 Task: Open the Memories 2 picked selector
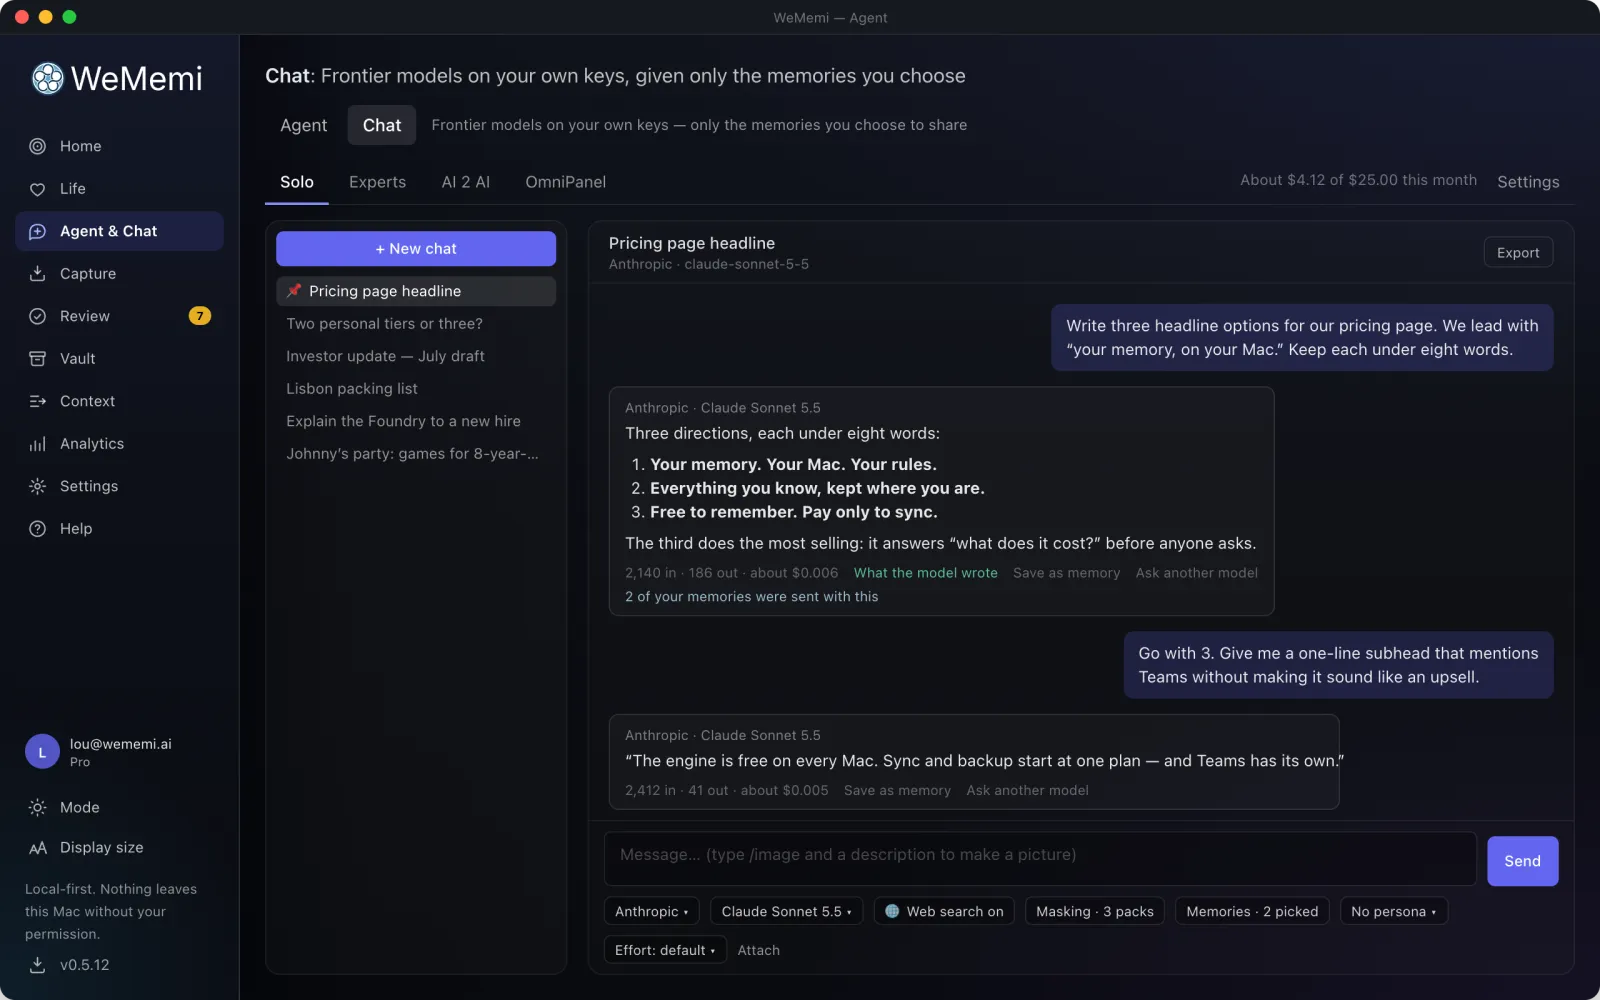(1252, 911)
